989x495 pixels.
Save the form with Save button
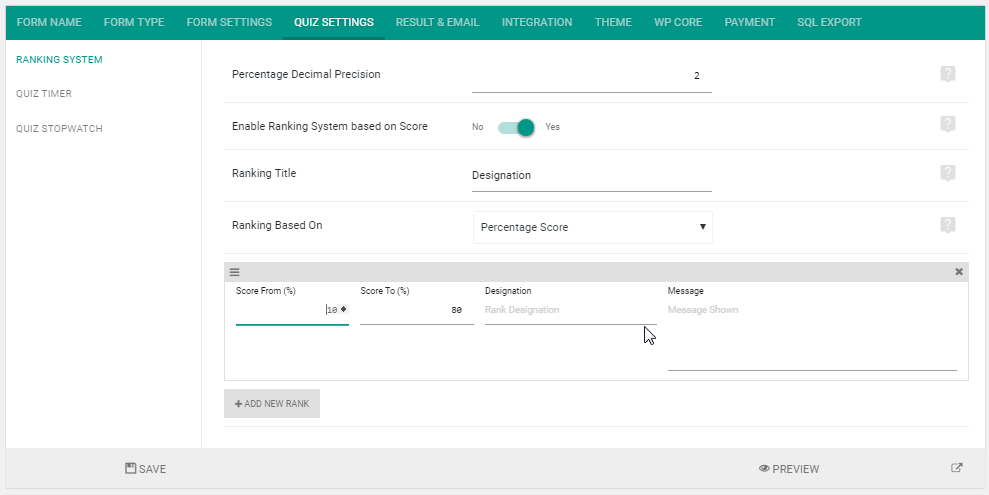pos(146,469)
